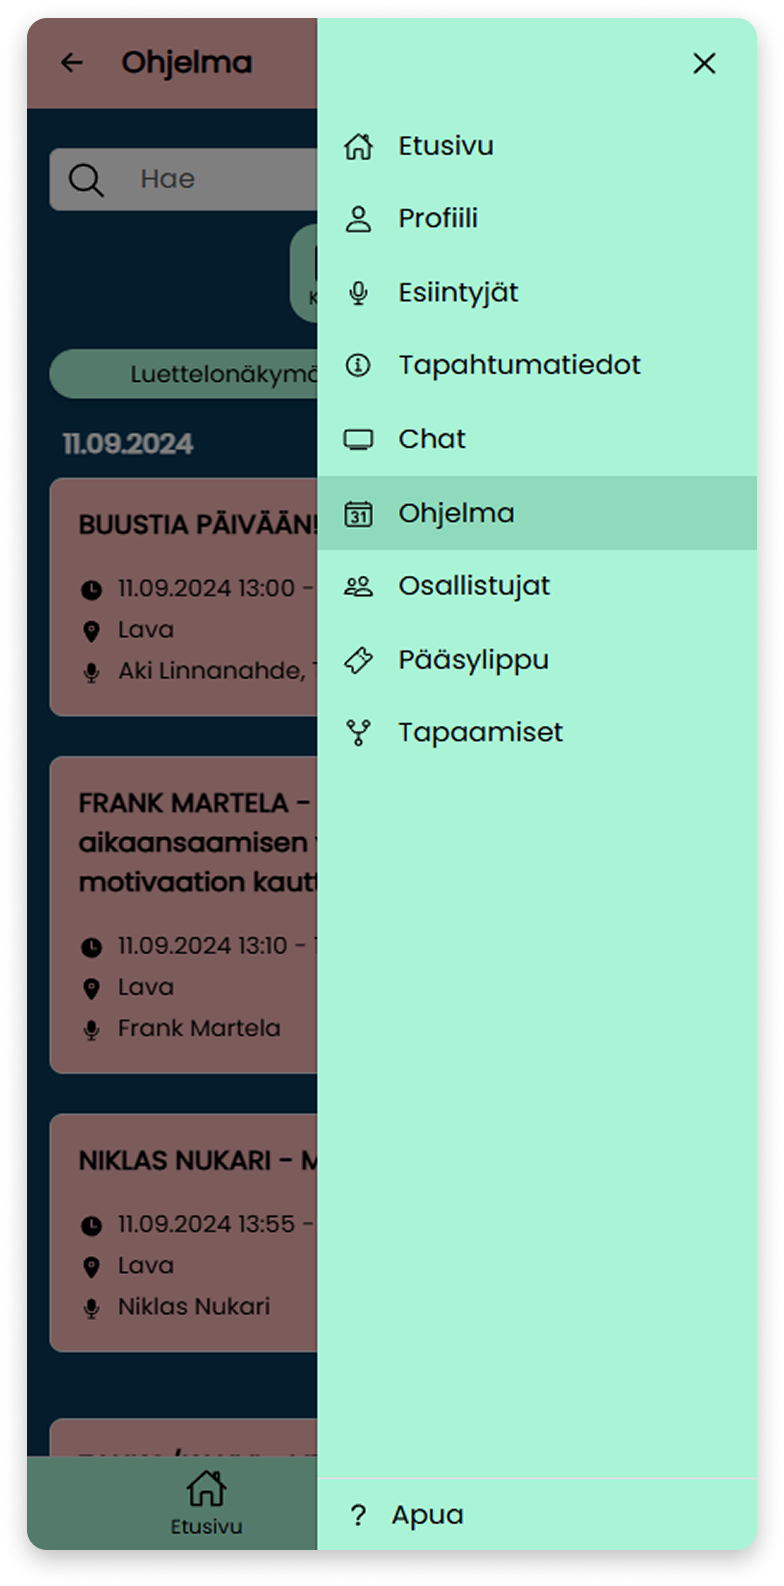Open Etusivu via the home icon
The image size is (784, 1586).
357,144
